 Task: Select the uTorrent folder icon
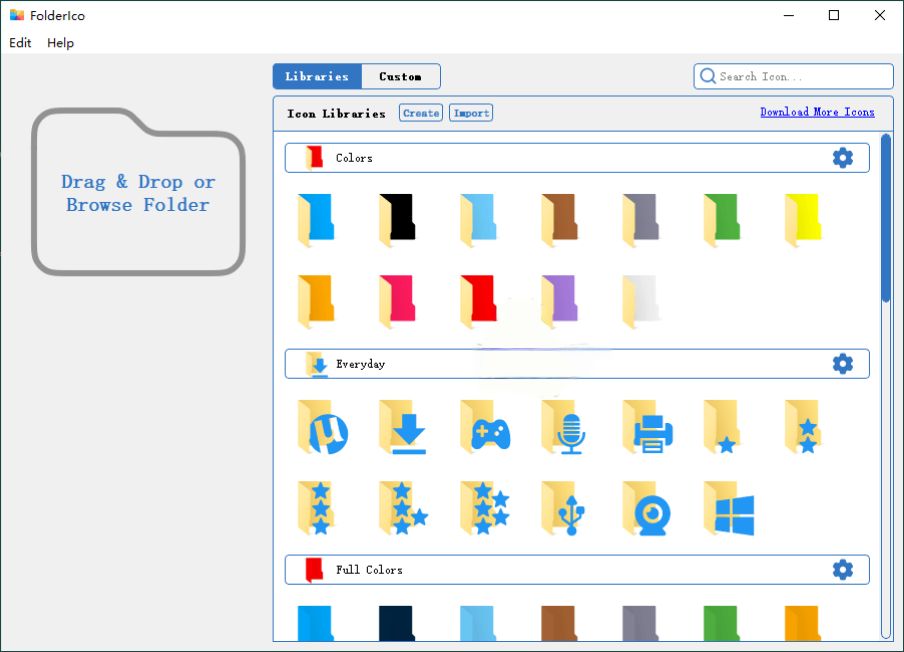pos(322,427)
